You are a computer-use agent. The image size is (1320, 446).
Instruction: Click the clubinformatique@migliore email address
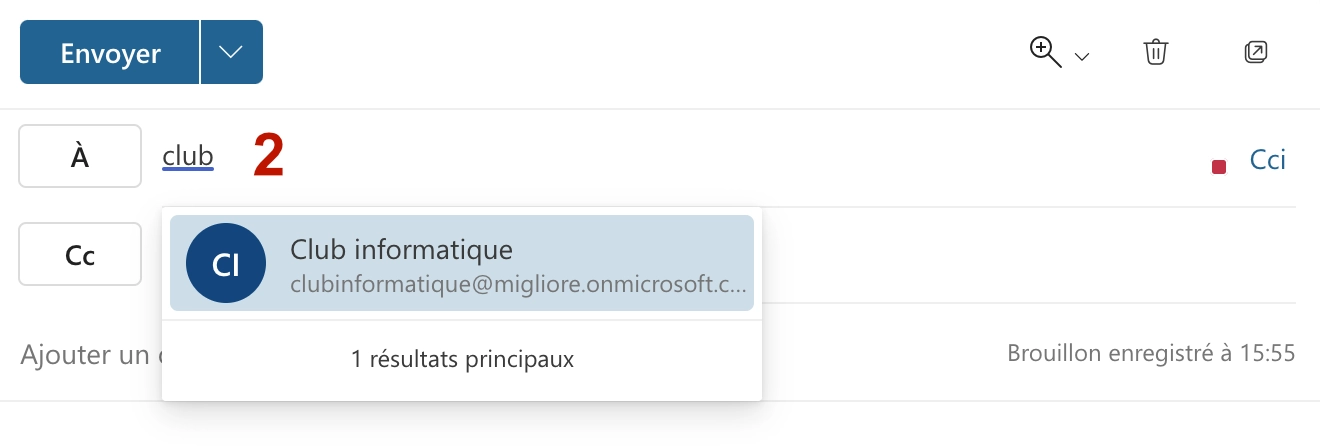(x=518, y=284)
